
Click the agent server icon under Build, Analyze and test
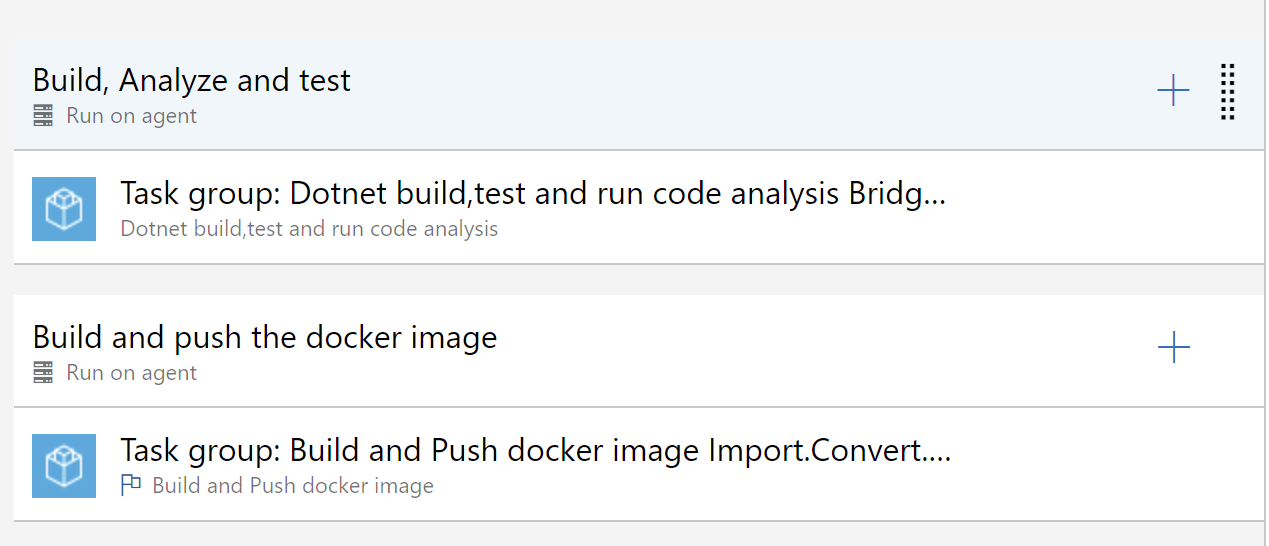[43, 116]
